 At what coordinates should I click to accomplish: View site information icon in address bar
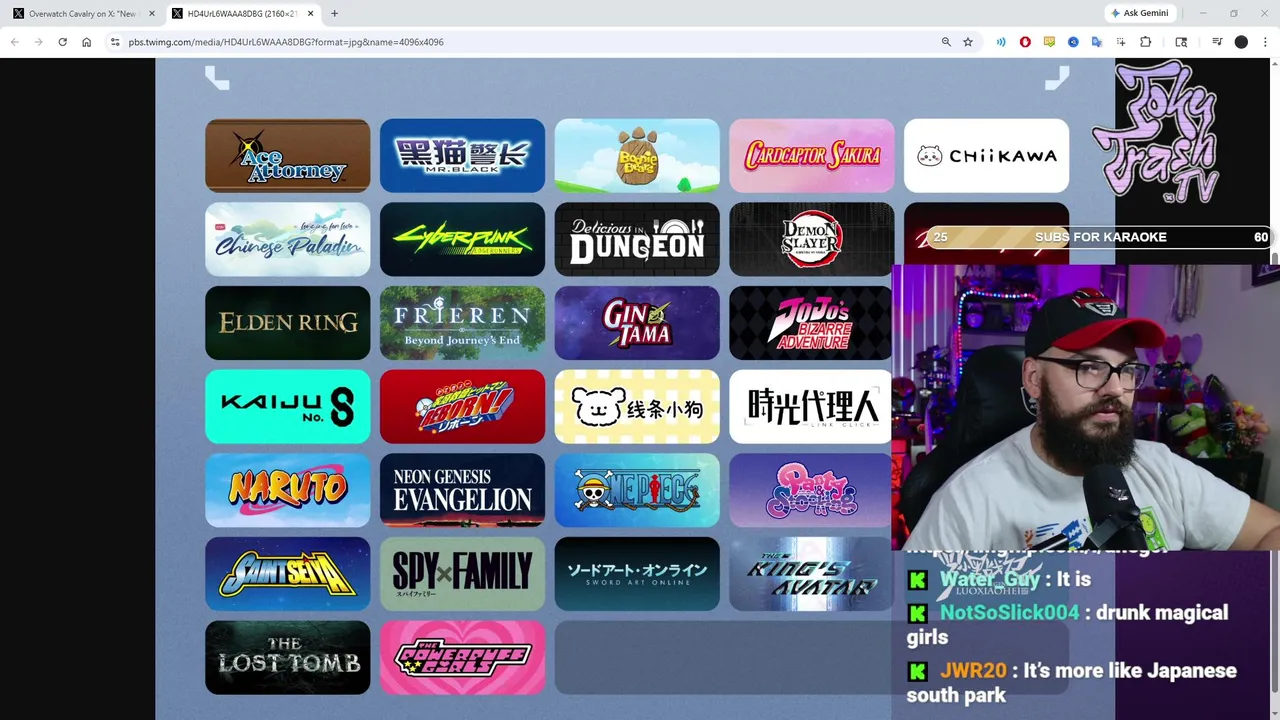[115, 42]
